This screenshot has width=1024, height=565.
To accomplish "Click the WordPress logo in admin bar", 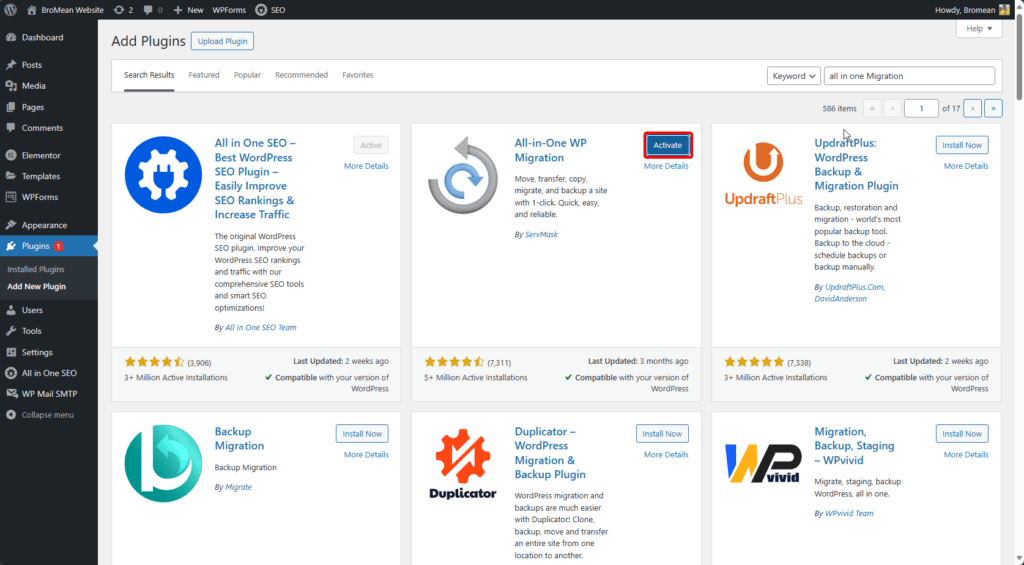I will pos(11,9).
